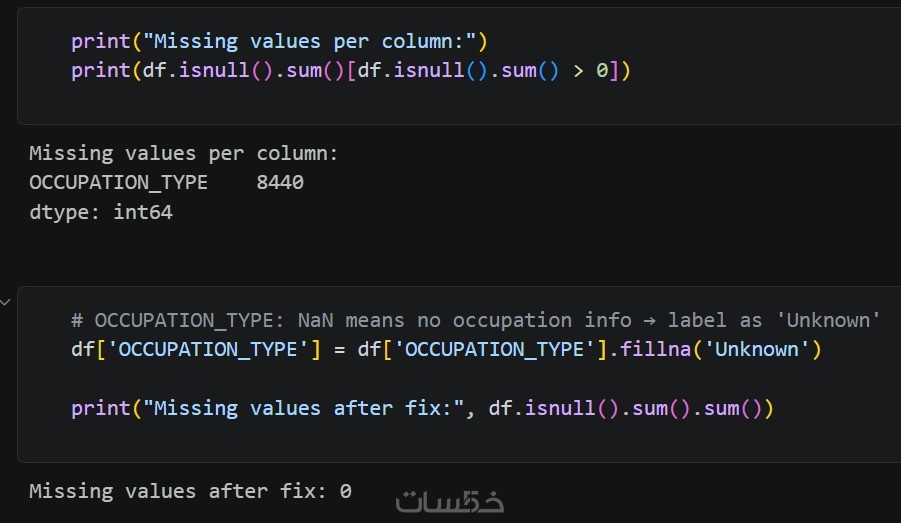The width and height of the screenshot is (901, 523).
Task: Click the 'Unknown' label in the comment
Action: (826, 320)
